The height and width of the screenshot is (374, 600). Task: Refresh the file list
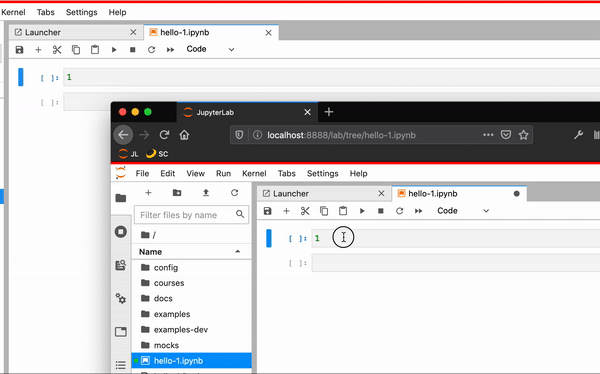[x=235, y=193]
